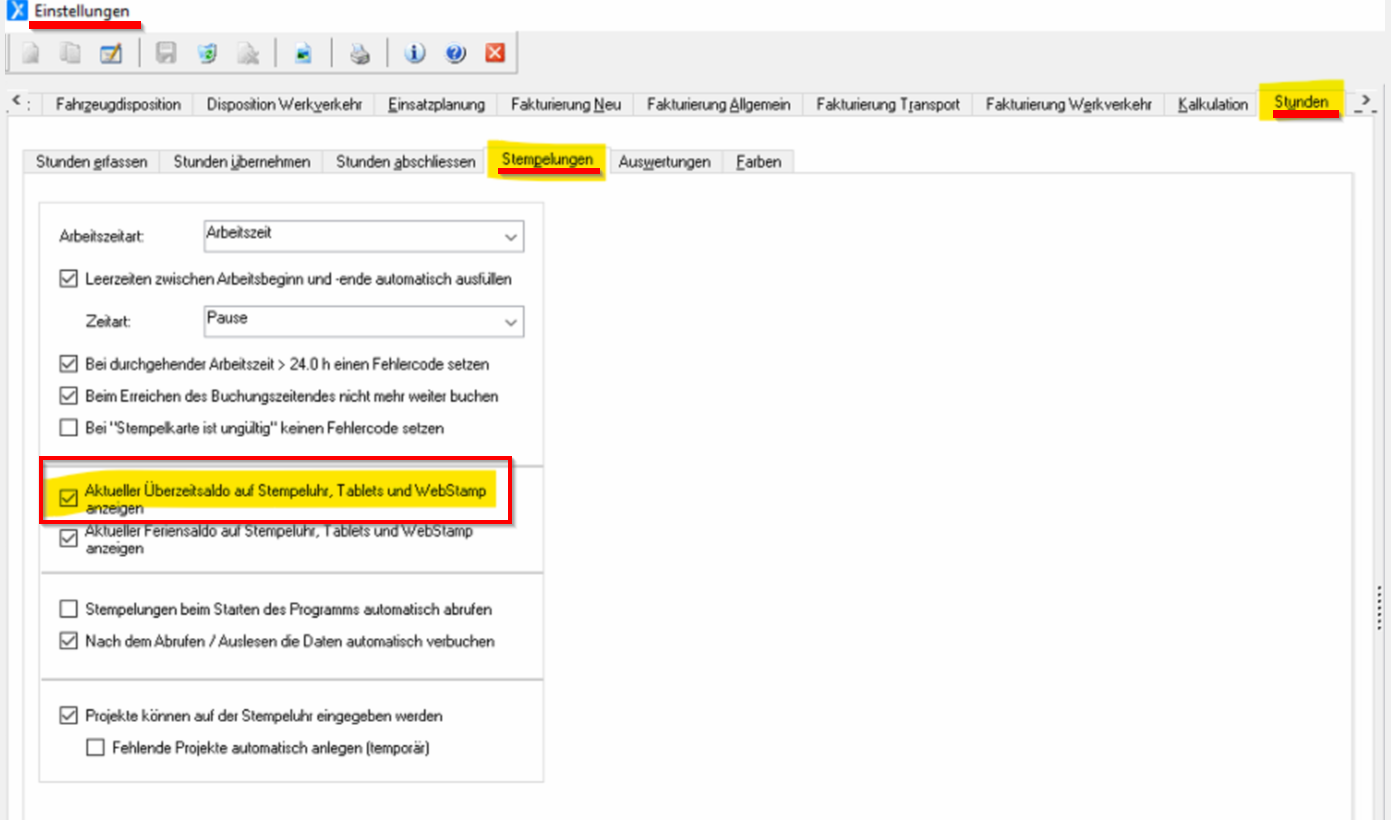The width and height of the screenshot is (1391, 820).
Task: Click the printer icon
Action: point(359,54)
